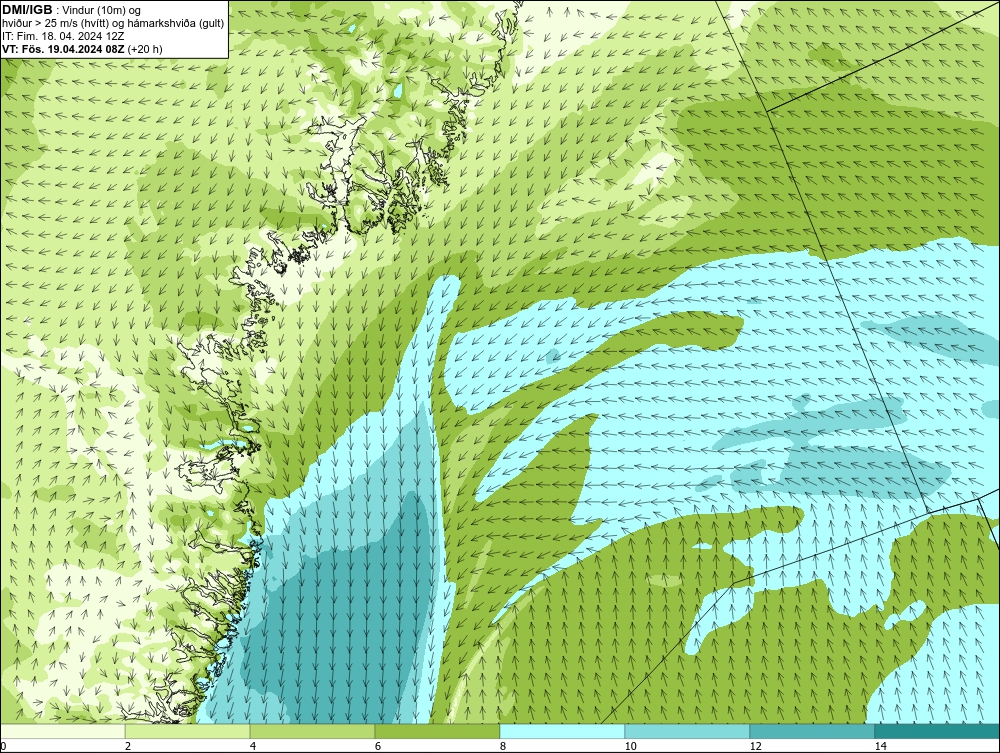
Task: Click the '14' label on the legend scale
Action: tap(881, 746)
